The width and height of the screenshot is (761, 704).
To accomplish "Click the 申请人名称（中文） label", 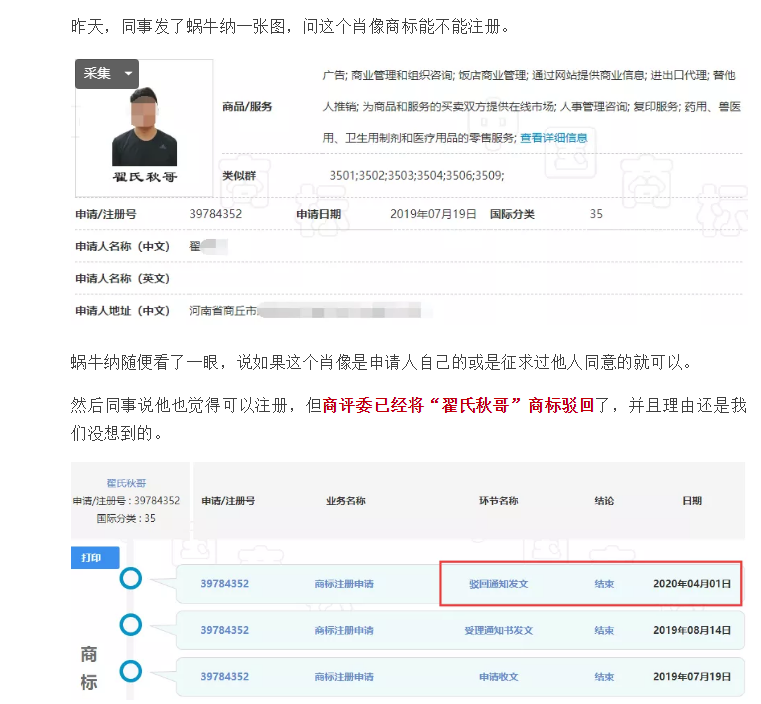I will pyautogui.click(x=122, y=246).
